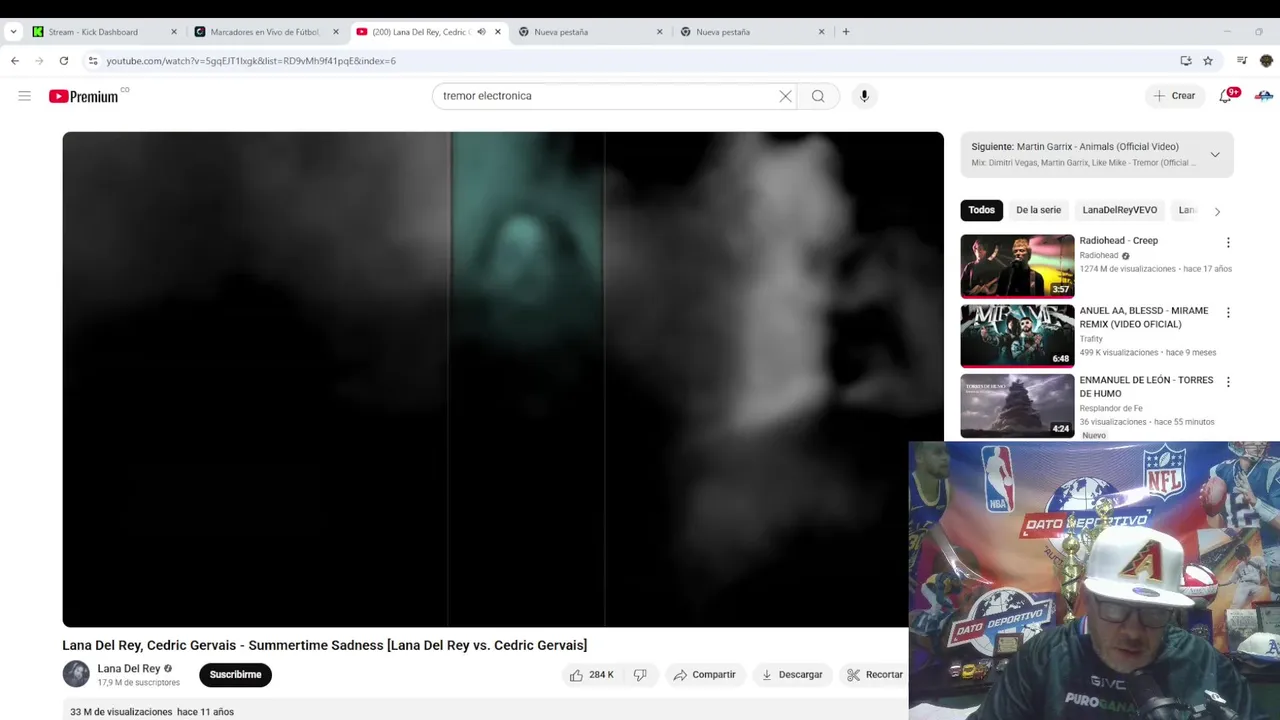This screenshot has width=1280, height=720.
Task: Select the LanaDelReyVEVO filter chip
Action: [1119, 210]
